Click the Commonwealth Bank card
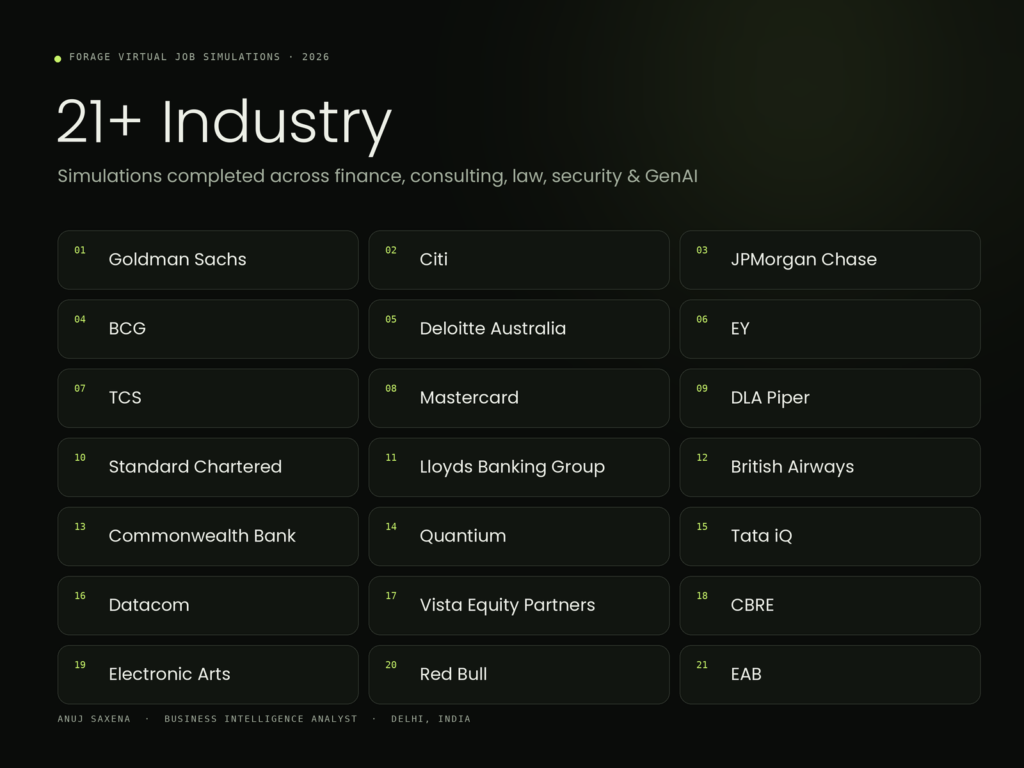This screenshot has width=1024, height=768. (x=208, y=537)
